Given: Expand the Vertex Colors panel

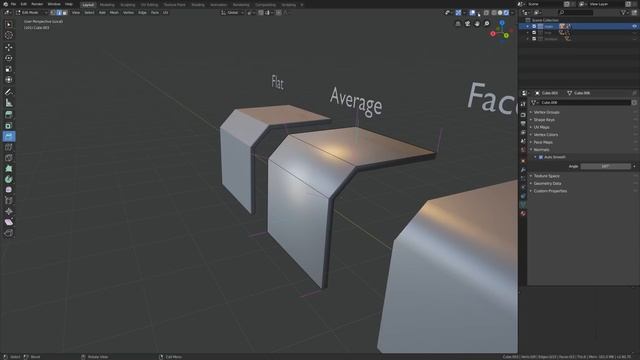Looking at the screenshot, I should pyautogui.click(x=546, y=135).
